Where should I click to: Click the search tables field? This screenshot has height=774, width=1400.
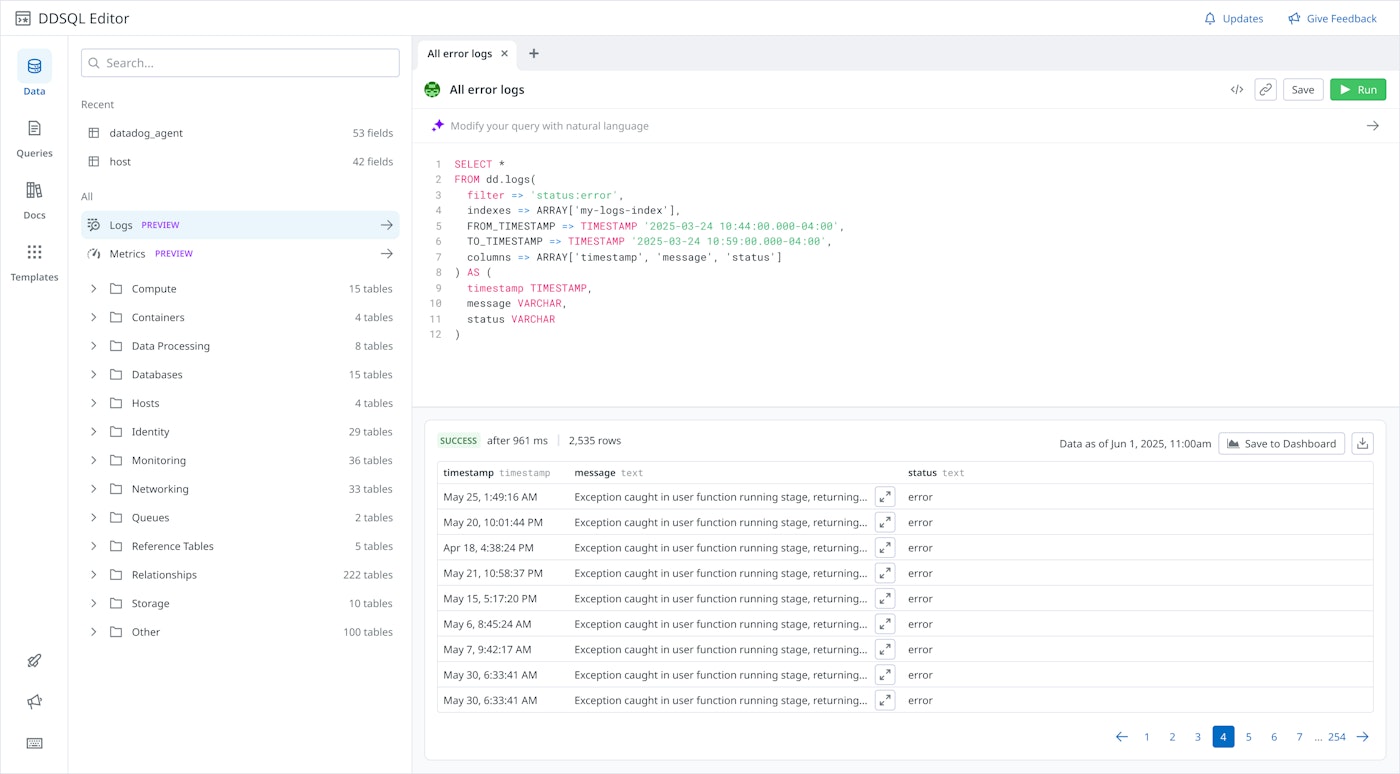click(240, 63)
